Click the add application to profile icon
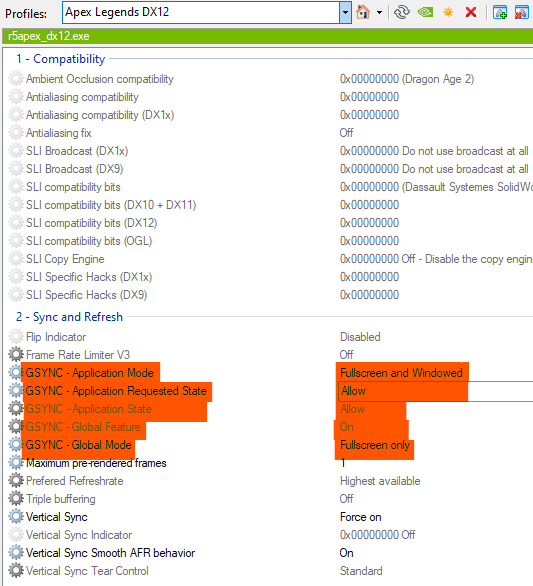Screen dimensions: 533x586 pyautogui.click(x=500, y=12)
